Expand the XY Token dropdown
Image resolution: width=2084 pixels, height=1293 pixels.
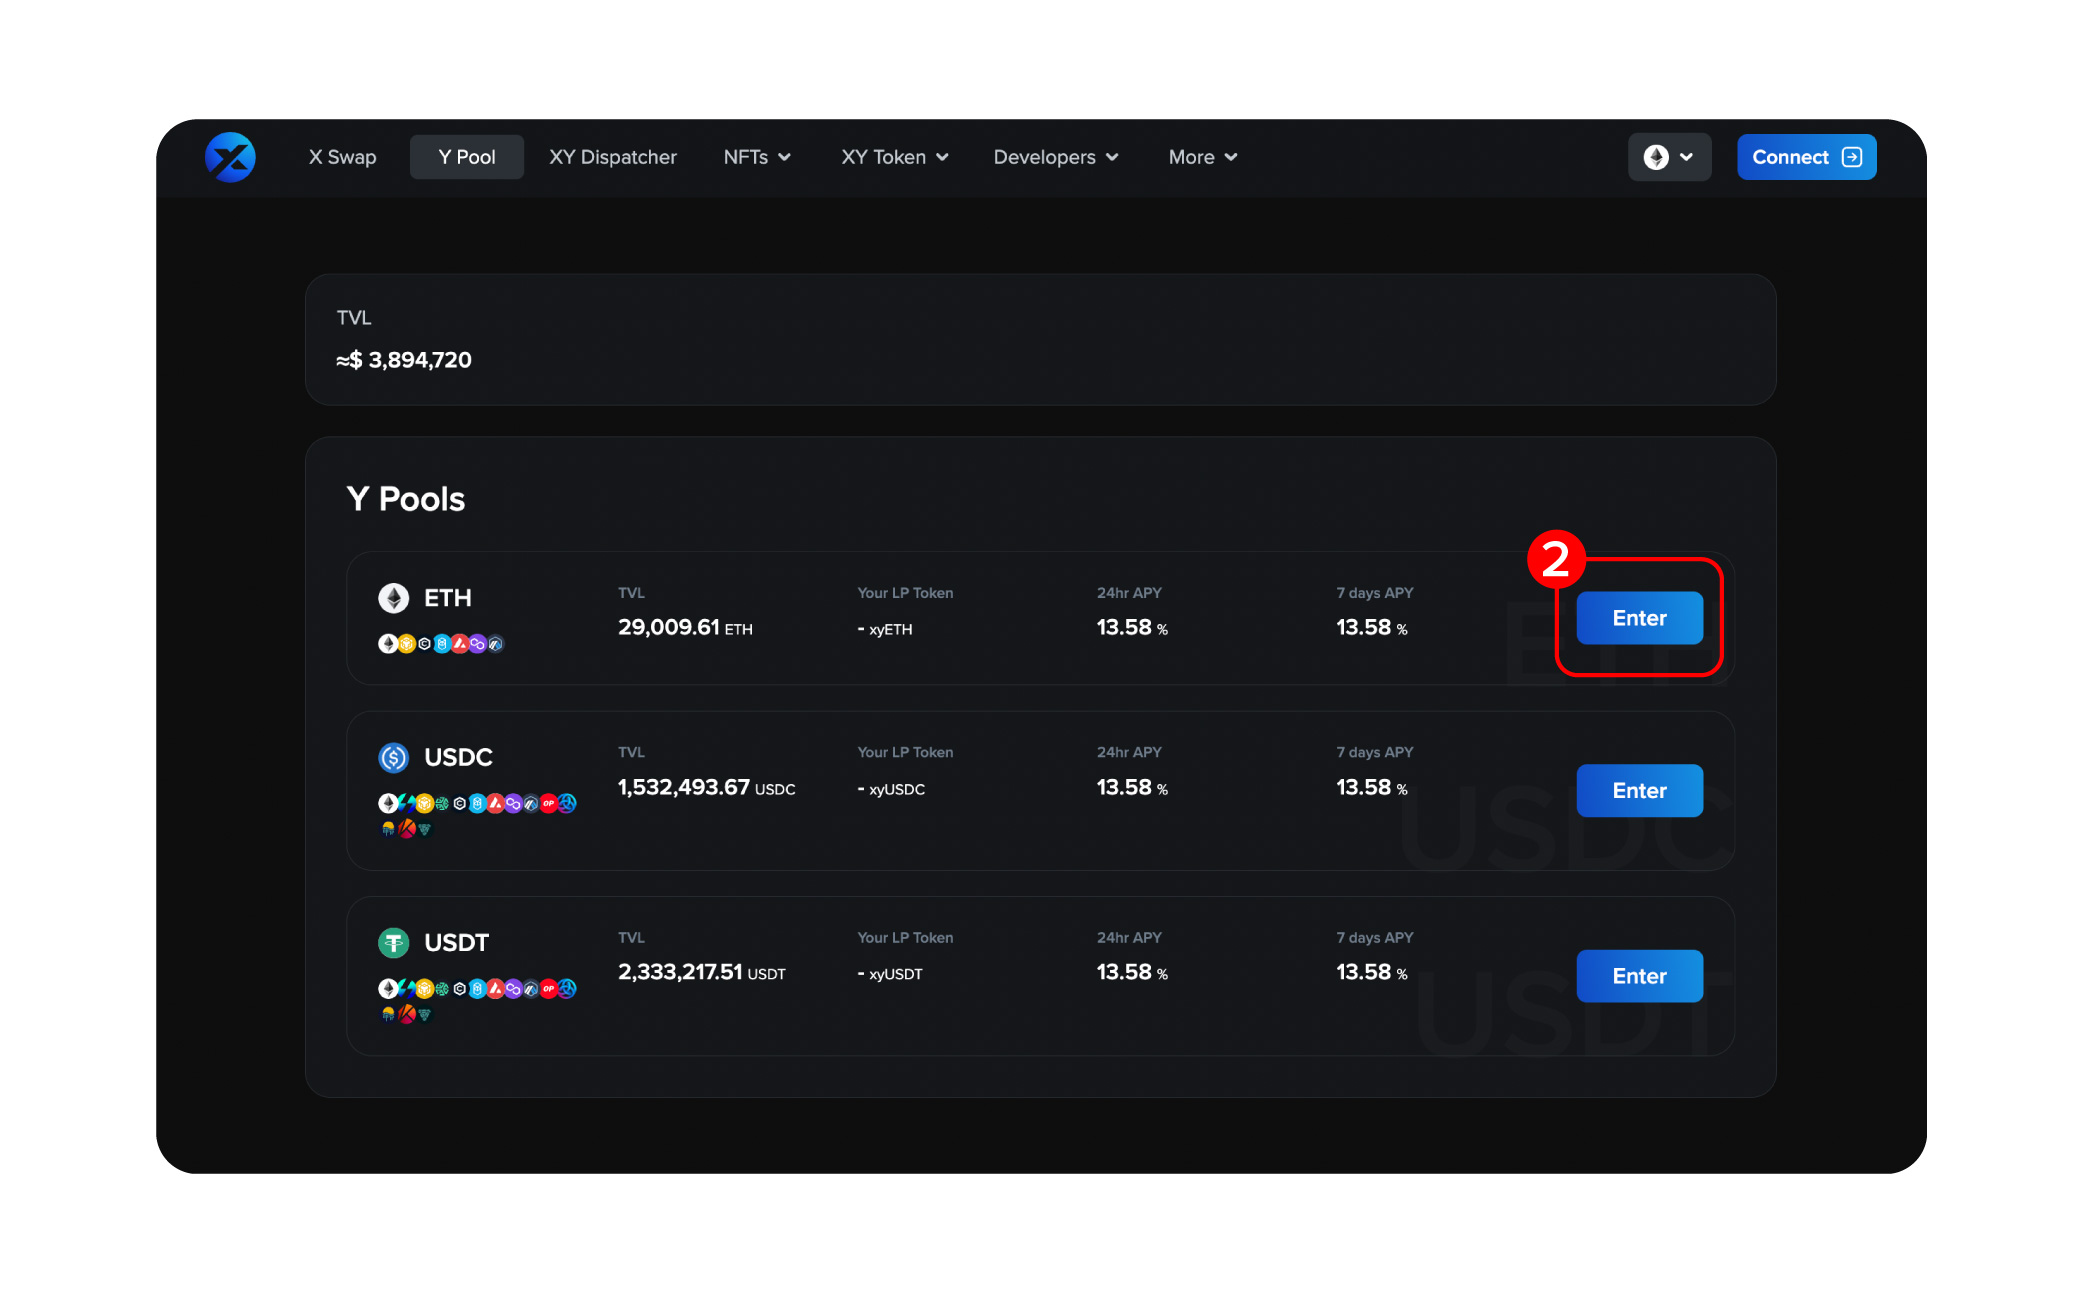[894, 157]
